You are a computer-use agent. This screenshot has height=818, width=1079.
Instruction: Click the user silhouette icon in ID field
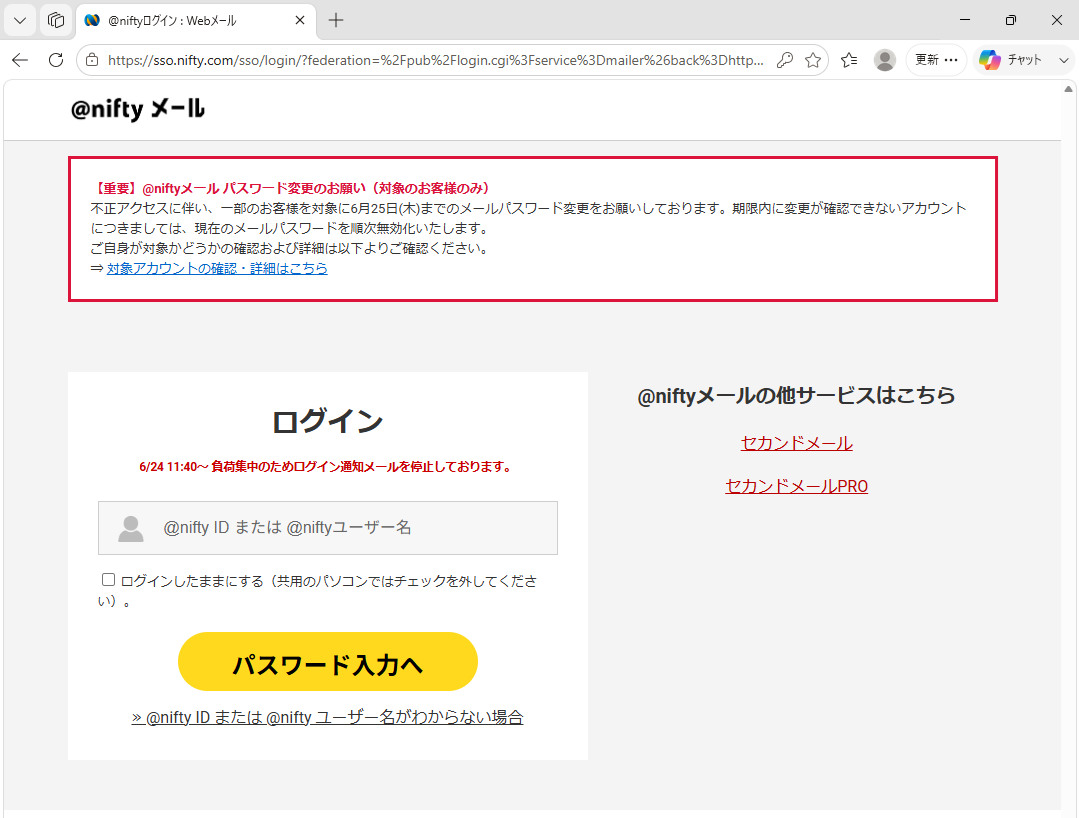131,528
